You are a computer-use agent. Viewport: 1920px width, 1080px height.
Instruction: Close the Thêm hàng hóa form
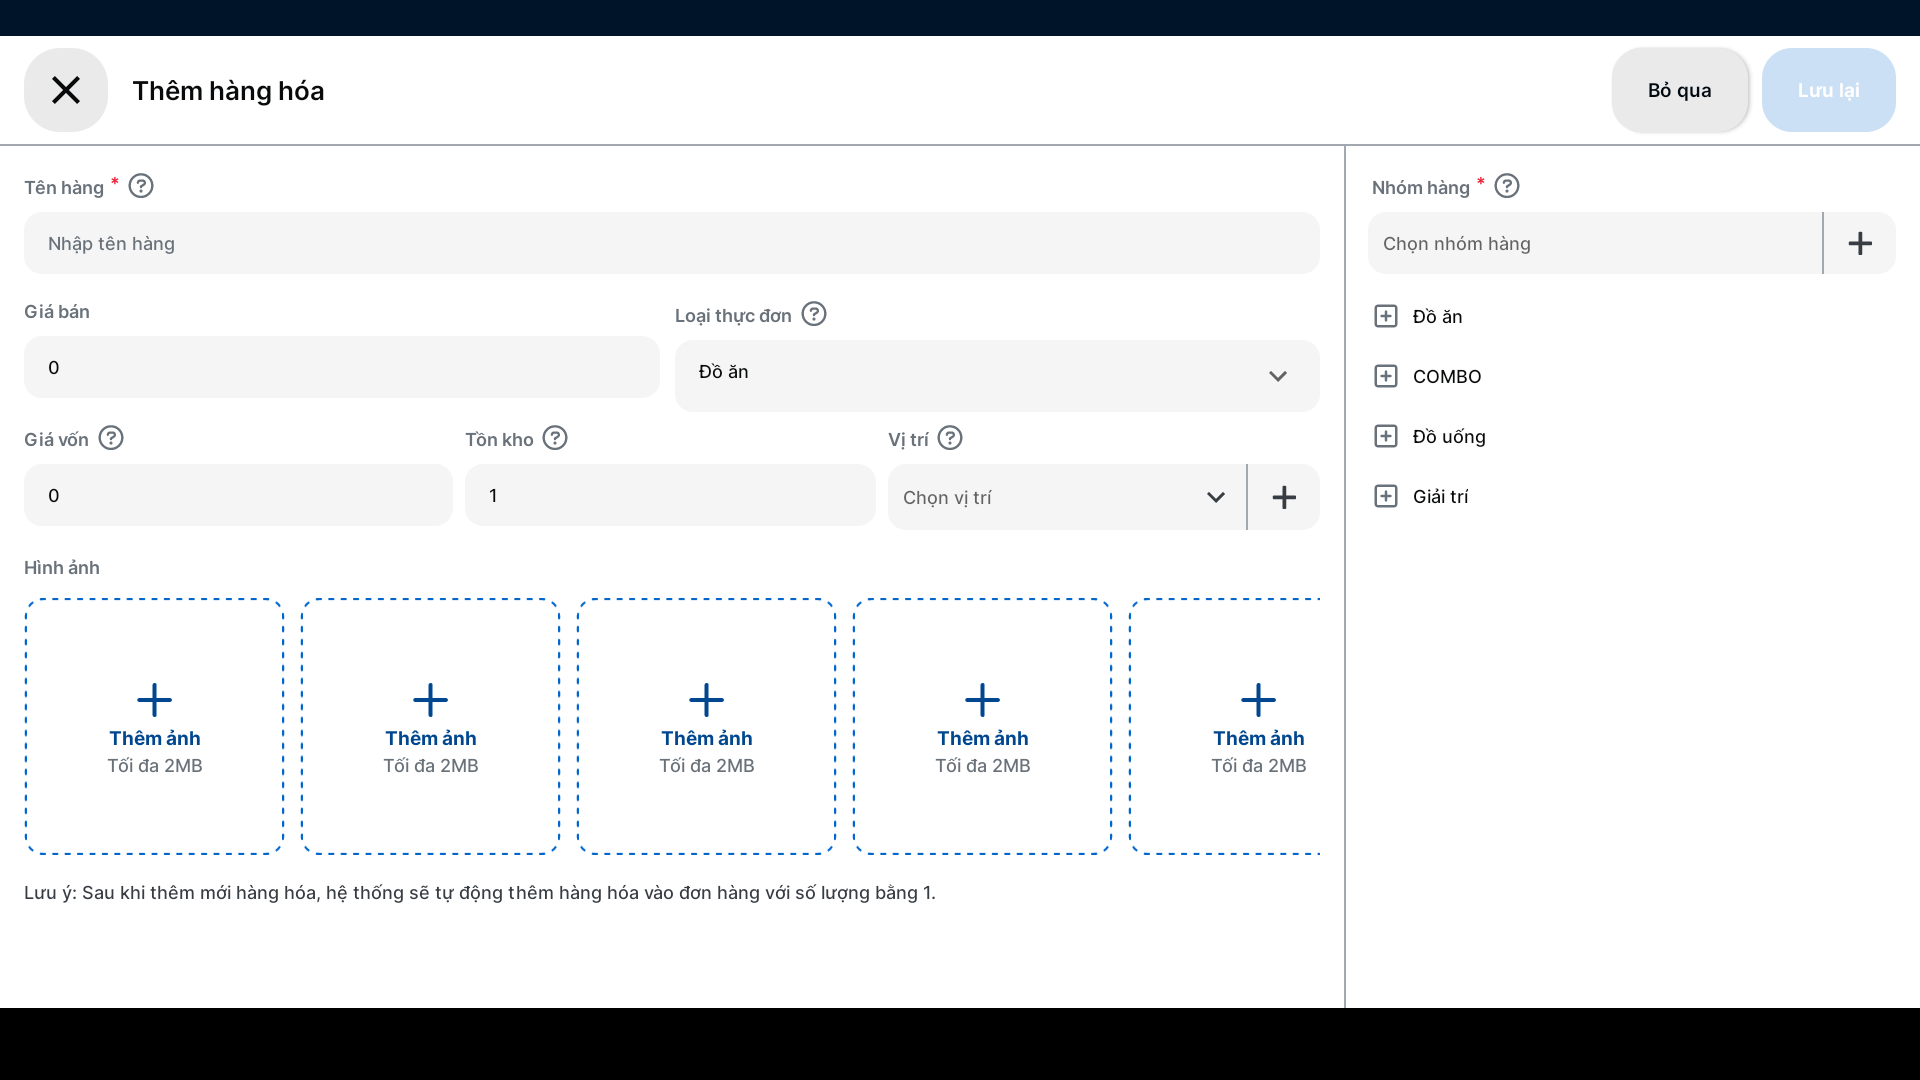coord(66,90)
